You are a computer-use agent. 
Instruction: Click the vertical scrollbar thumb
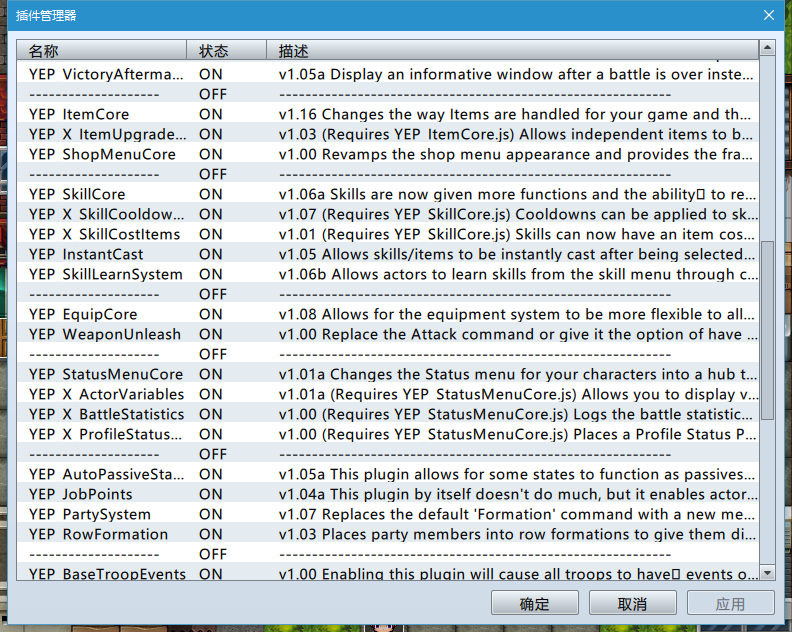coord(767,330)
